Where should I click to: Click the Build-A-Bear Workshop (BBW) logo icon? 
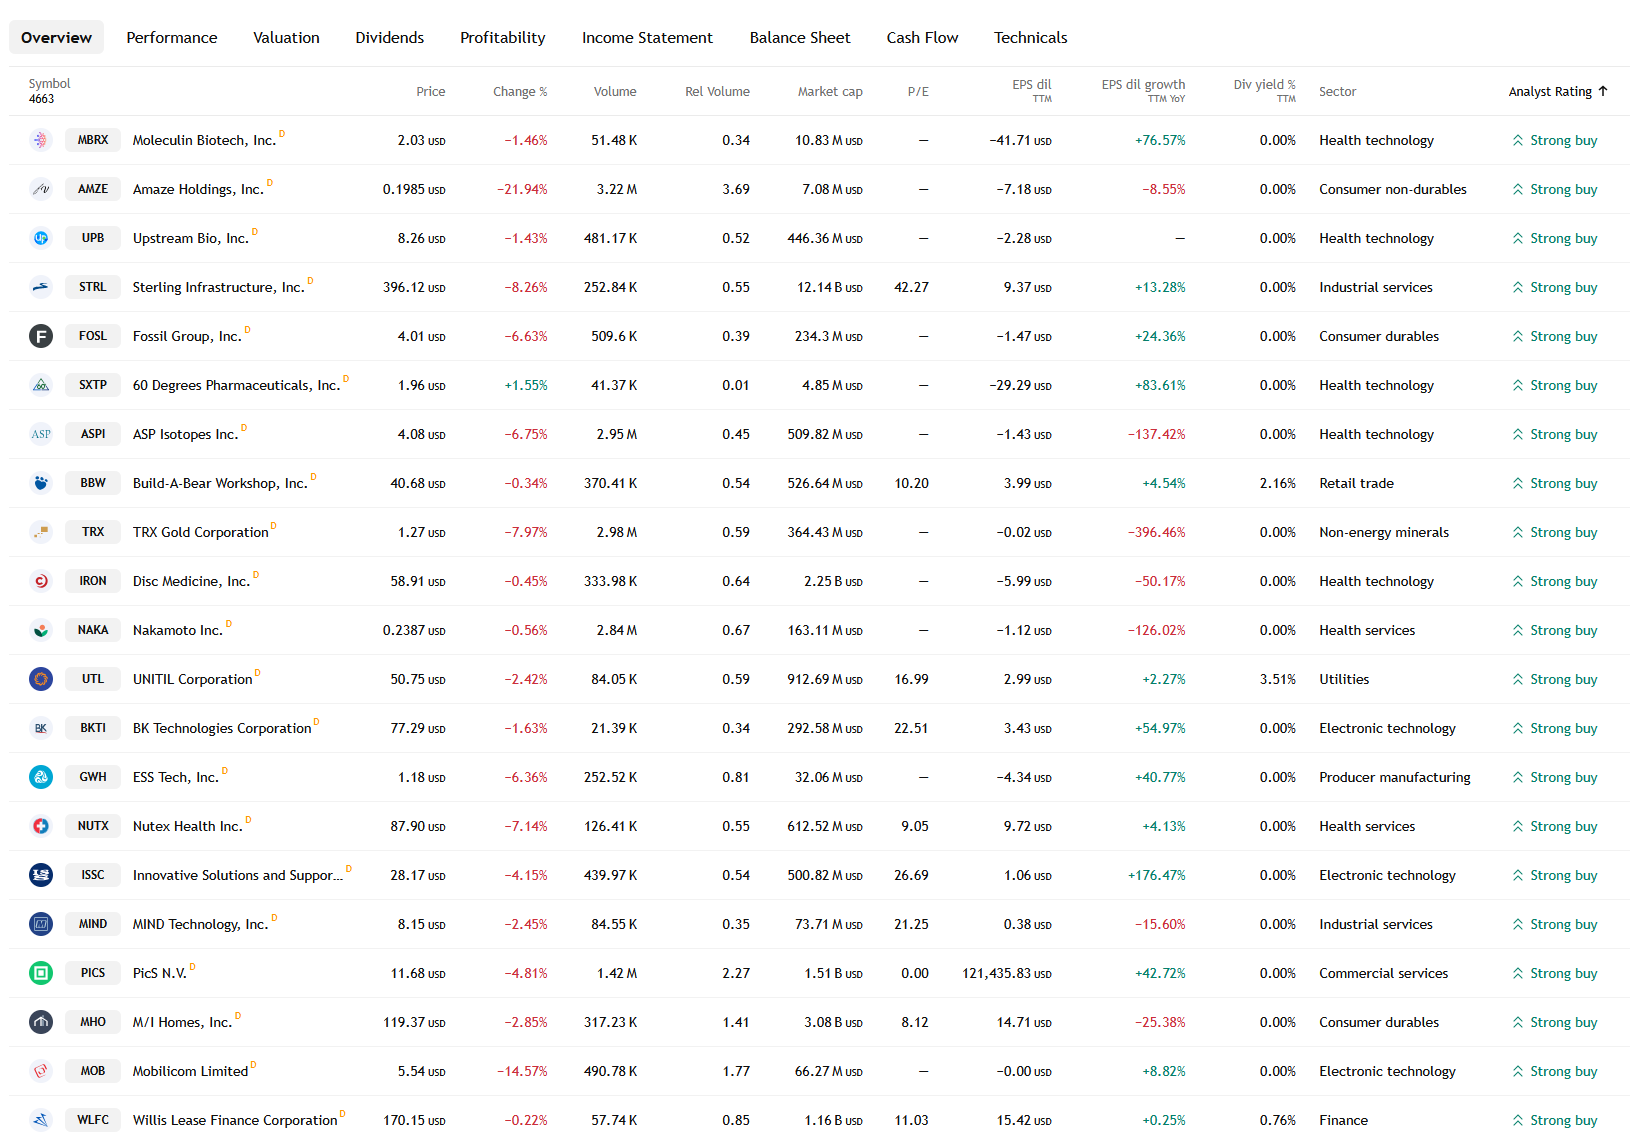41,483
